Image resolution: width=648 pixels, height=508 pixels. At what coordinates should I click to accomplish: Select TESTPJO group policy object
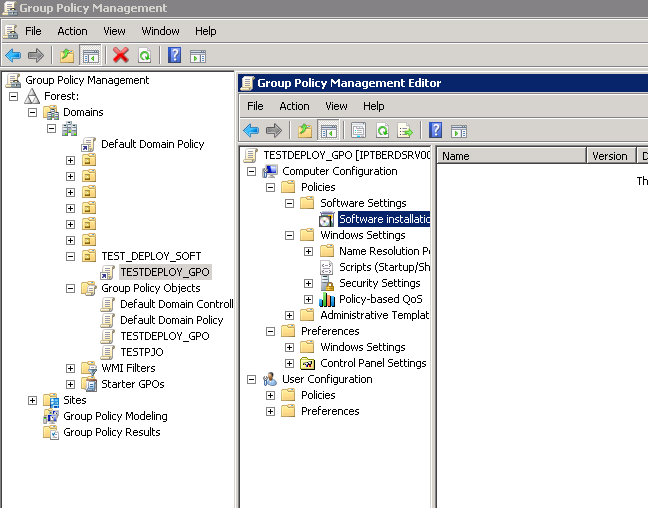point(142,352)
